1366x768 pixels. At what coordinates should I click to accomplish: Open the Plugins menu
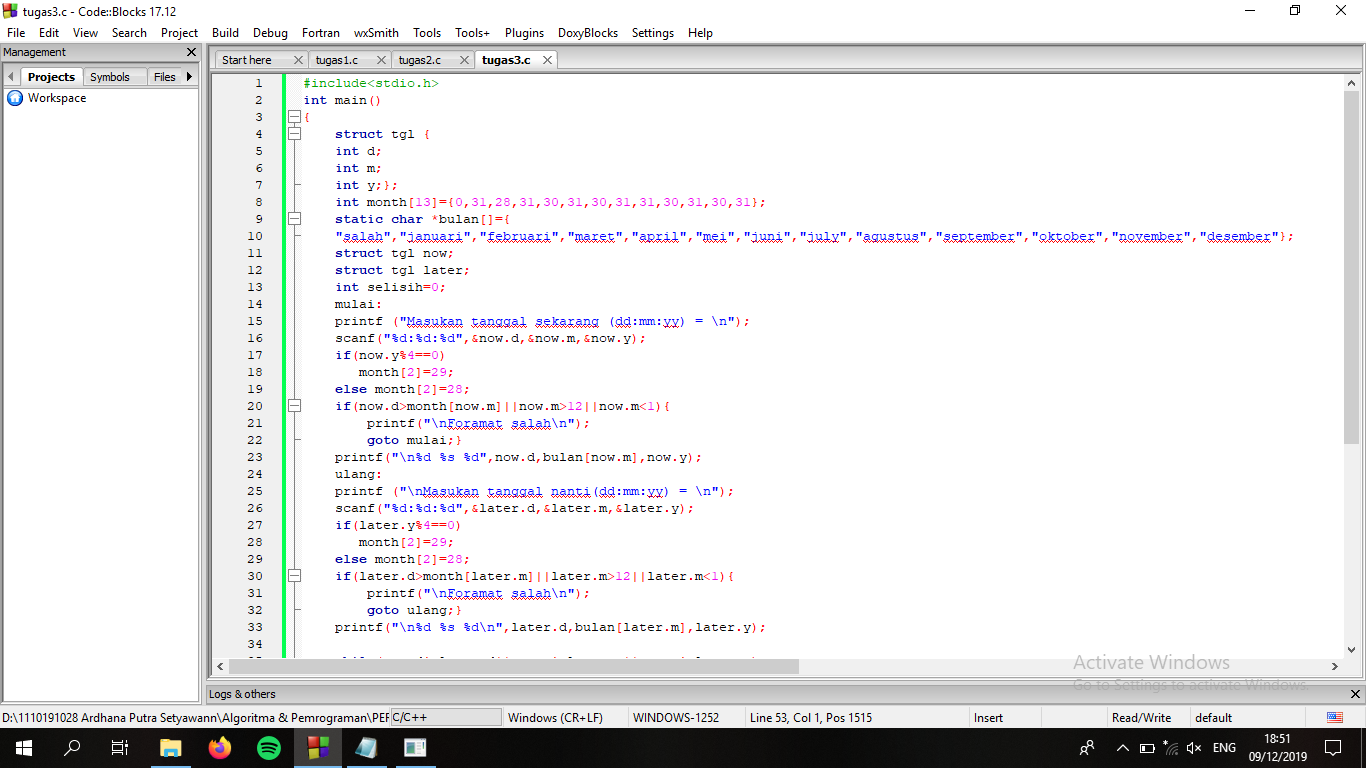(x=524, y=33)
